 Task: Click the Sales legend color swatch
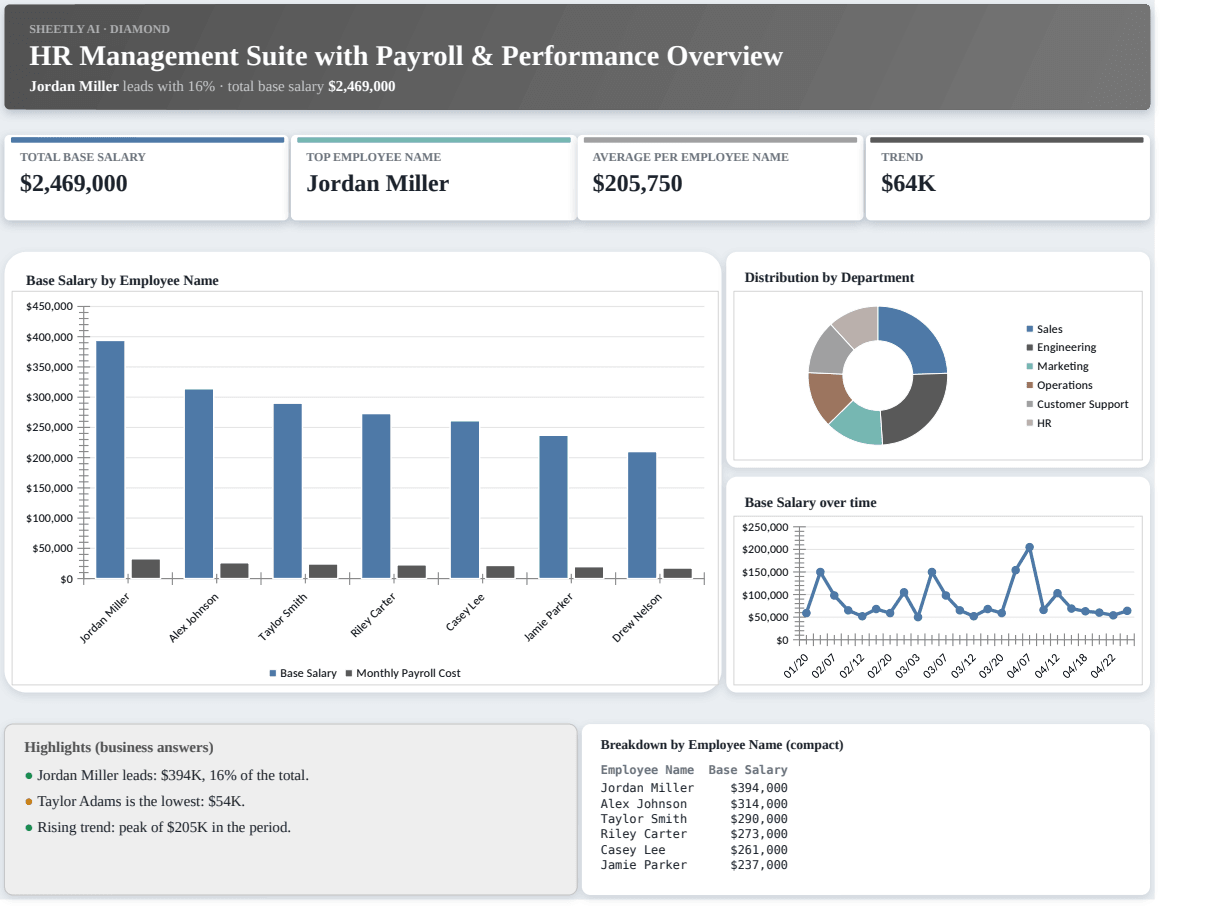(1030, 329)
